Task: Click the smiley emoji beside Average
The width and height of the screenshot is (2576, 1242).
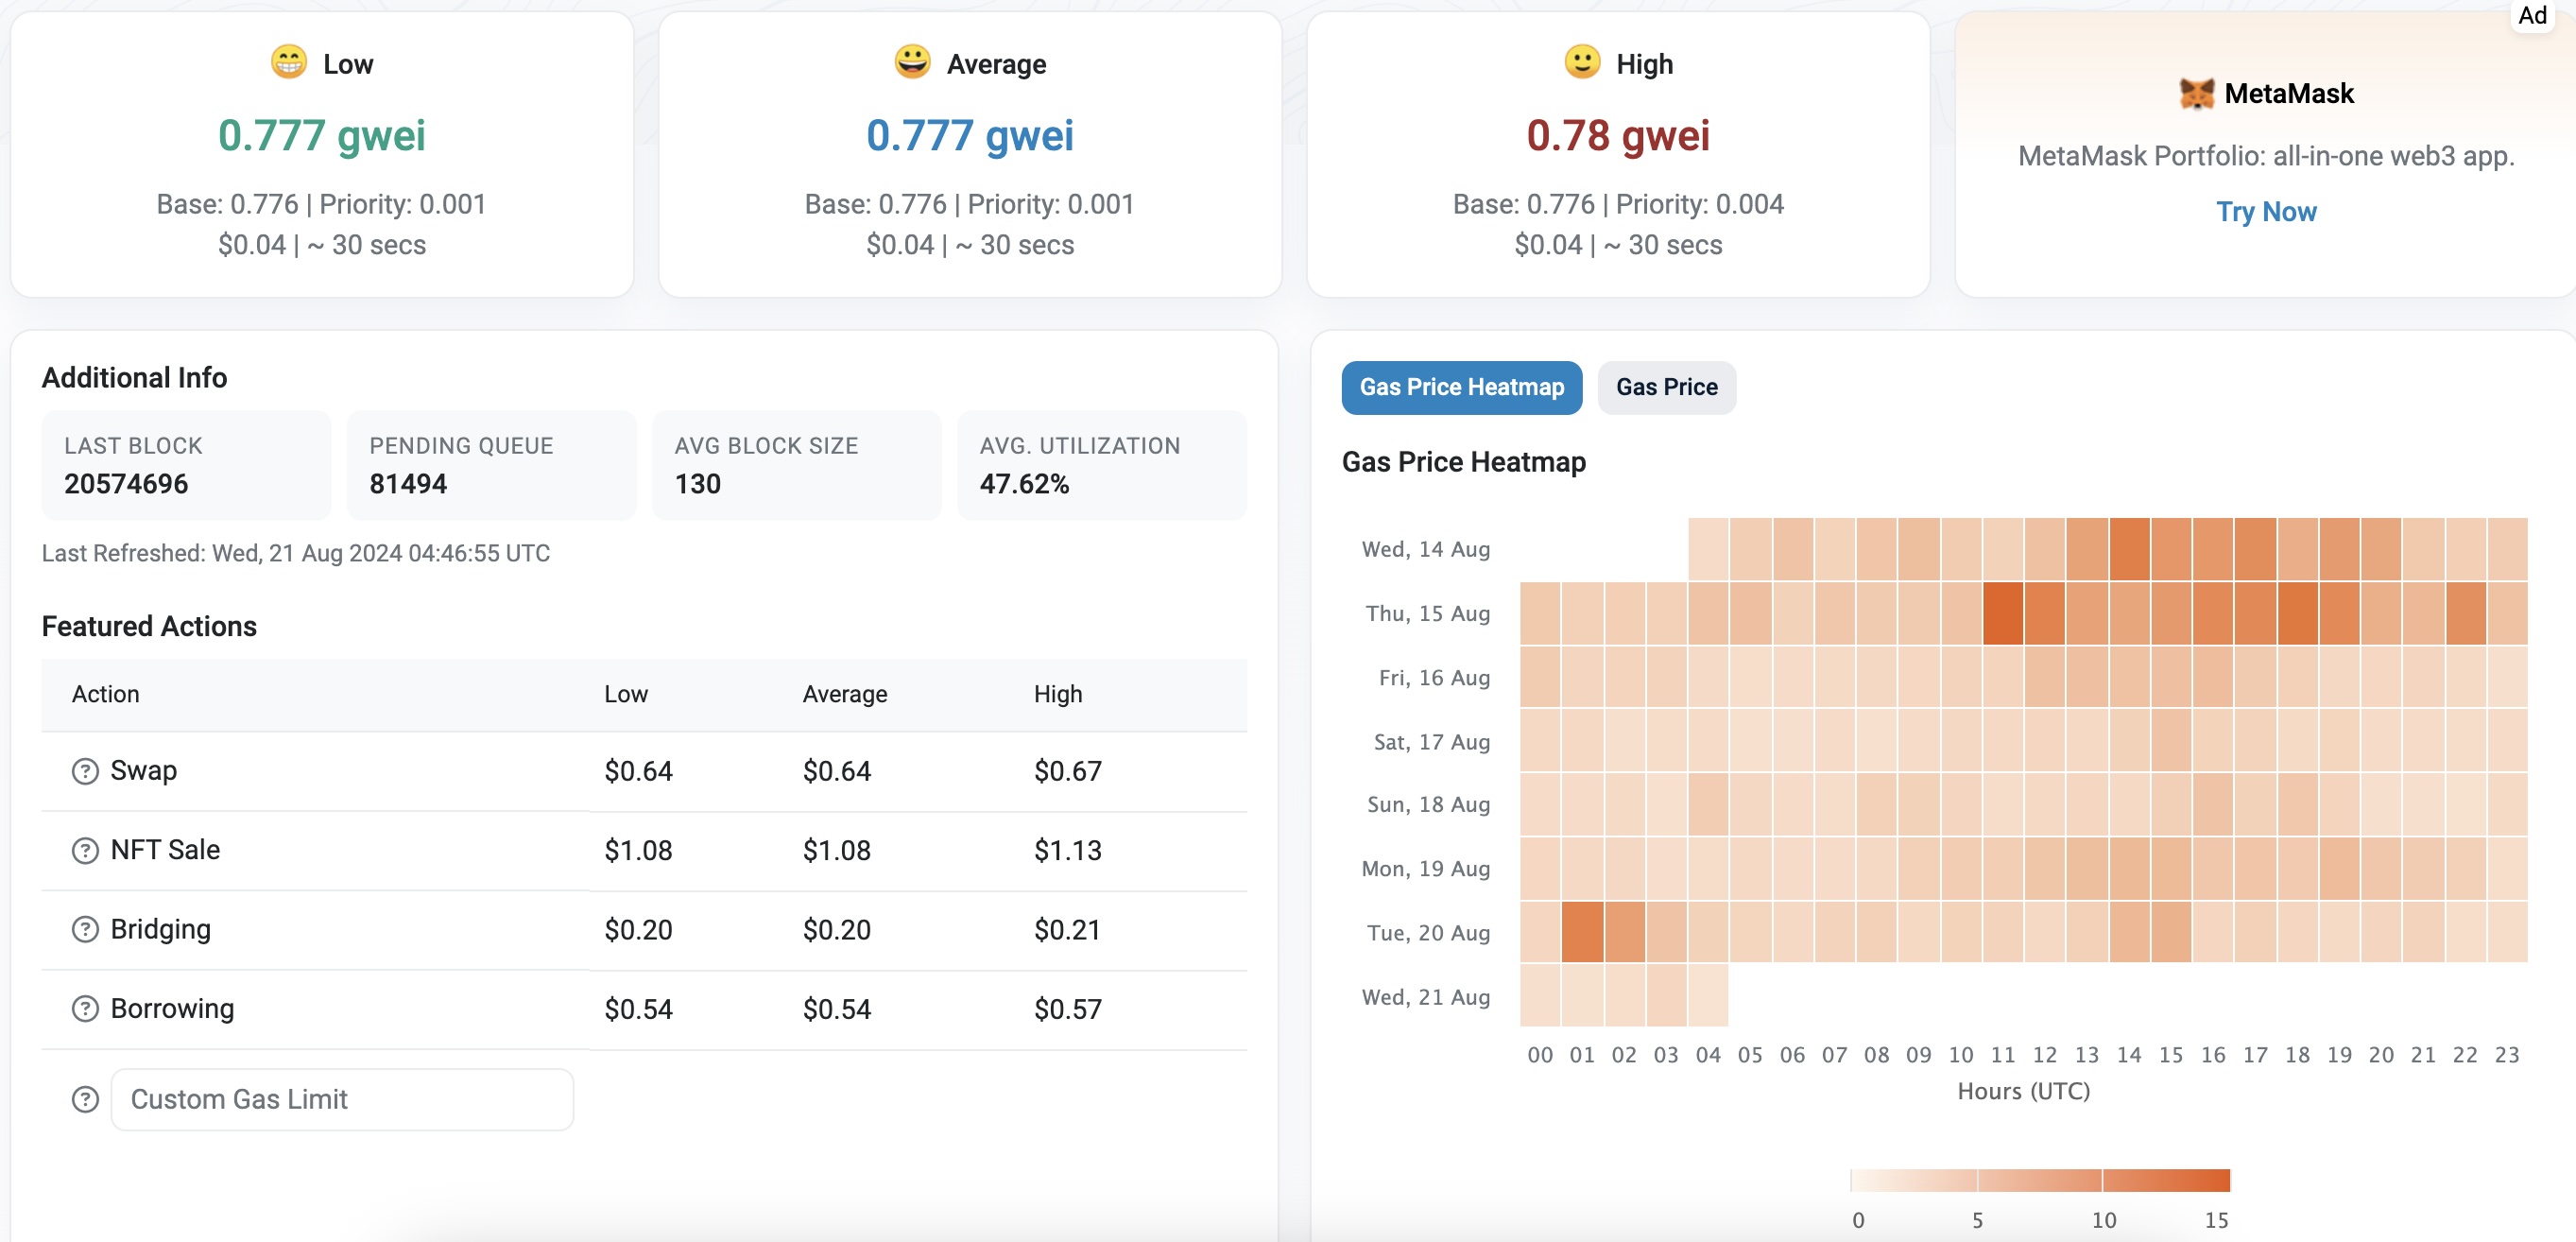Action: pyautogui.click(x=912, y=62)
